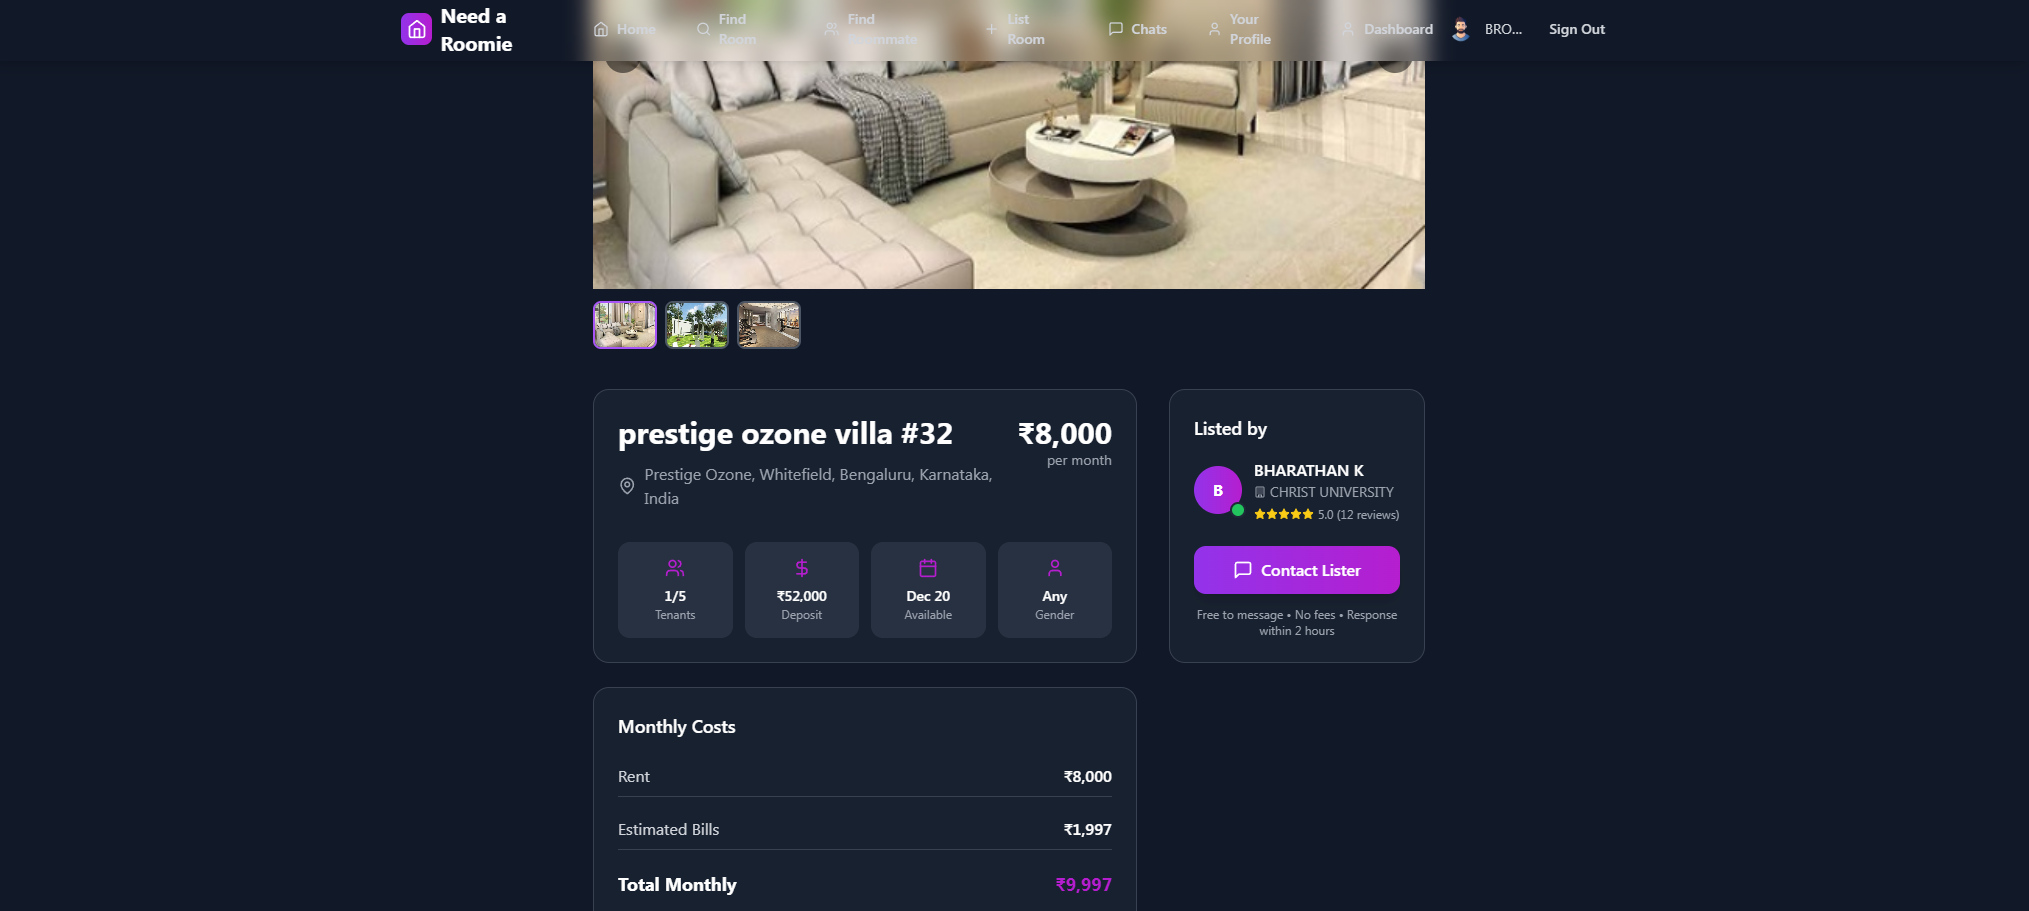Click the Need a Roomie purple home logo
Screen dimensions: 2029x911
pos(416,29)
